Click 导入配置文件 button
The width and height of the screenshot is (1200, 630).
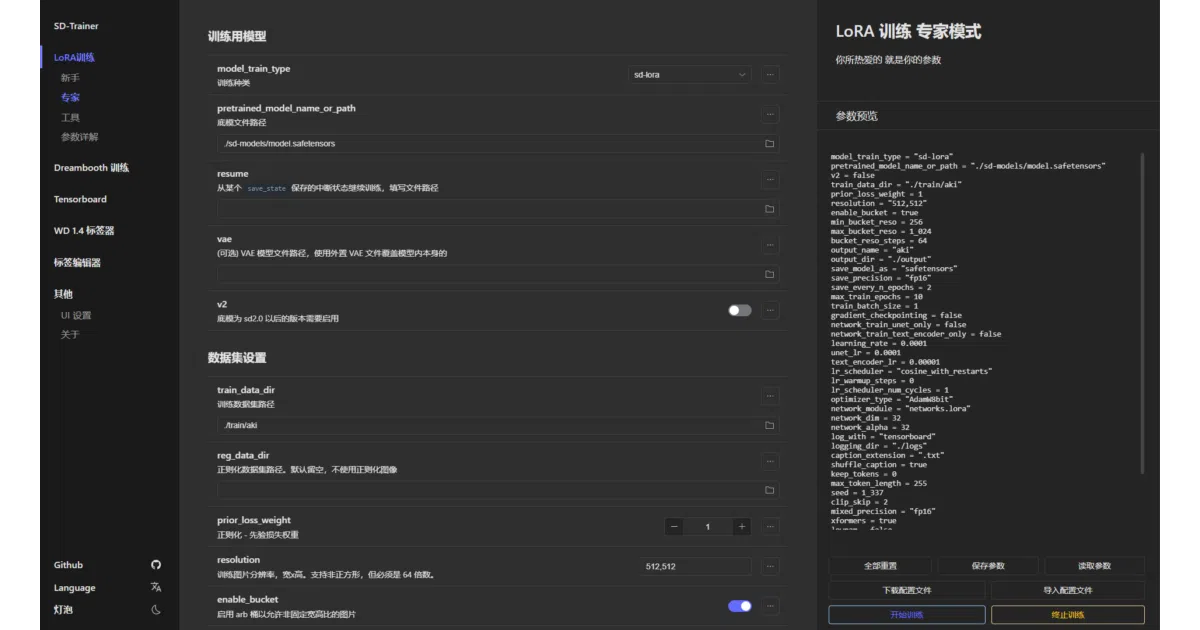[x=1066, y=591]
